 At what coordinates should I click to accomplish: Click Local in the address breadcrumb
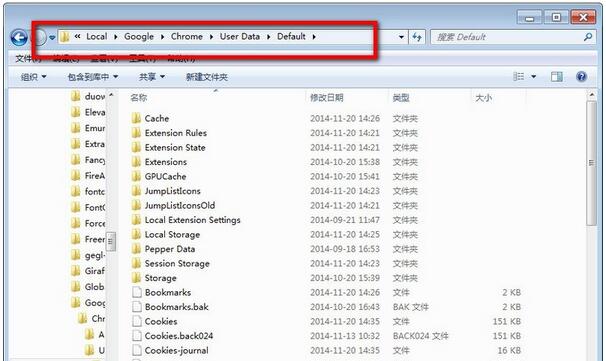pyautogui.click(x=97, y=36)
